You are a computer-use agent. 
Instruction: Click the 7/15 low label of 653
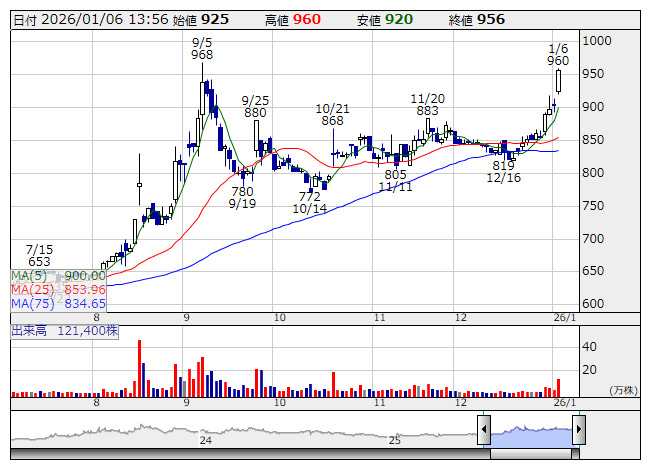(x=39, y=255)
